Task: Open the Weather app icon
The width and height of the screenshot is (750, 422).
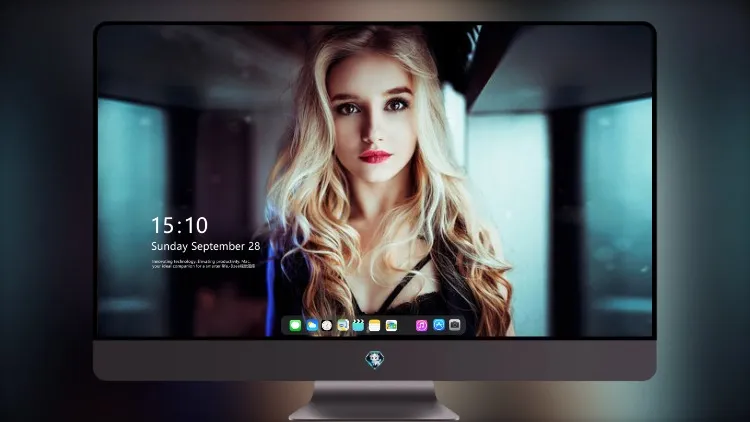Action: coord(311,326)
